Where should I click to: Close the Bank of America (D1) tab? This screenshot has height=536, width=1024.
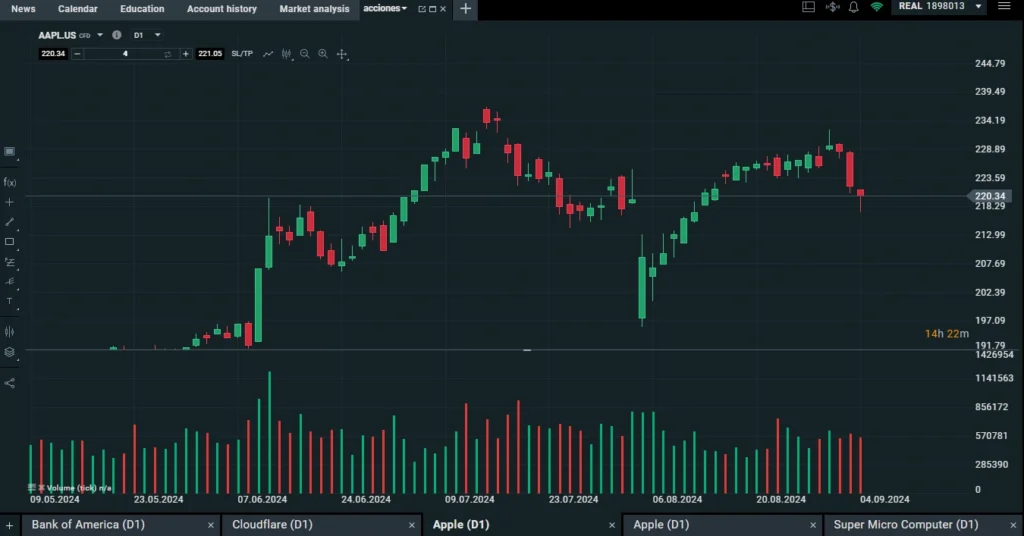coord(210,525)
